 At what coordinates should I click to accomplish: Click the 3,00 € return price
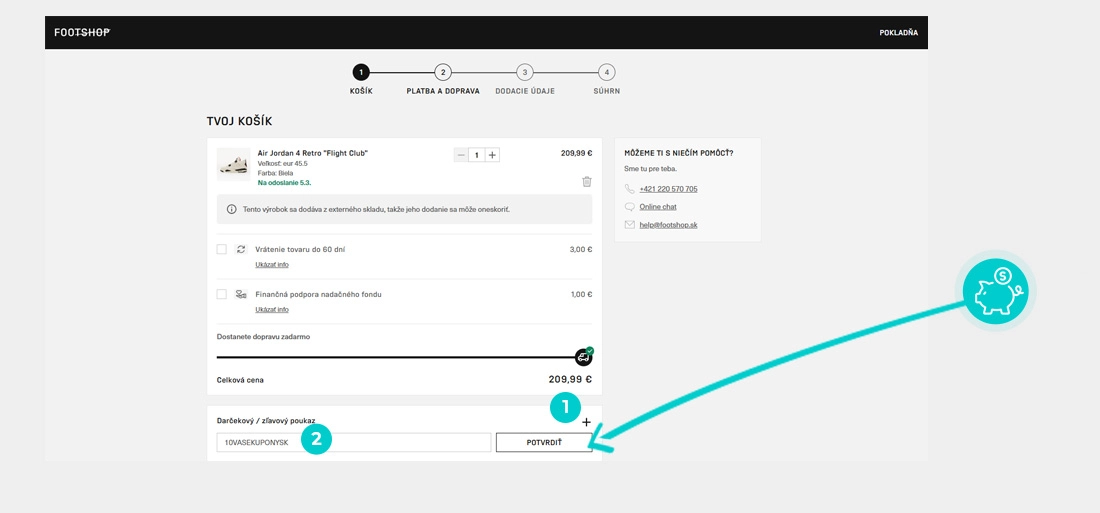pyautogui.click(x=581, y=249)
